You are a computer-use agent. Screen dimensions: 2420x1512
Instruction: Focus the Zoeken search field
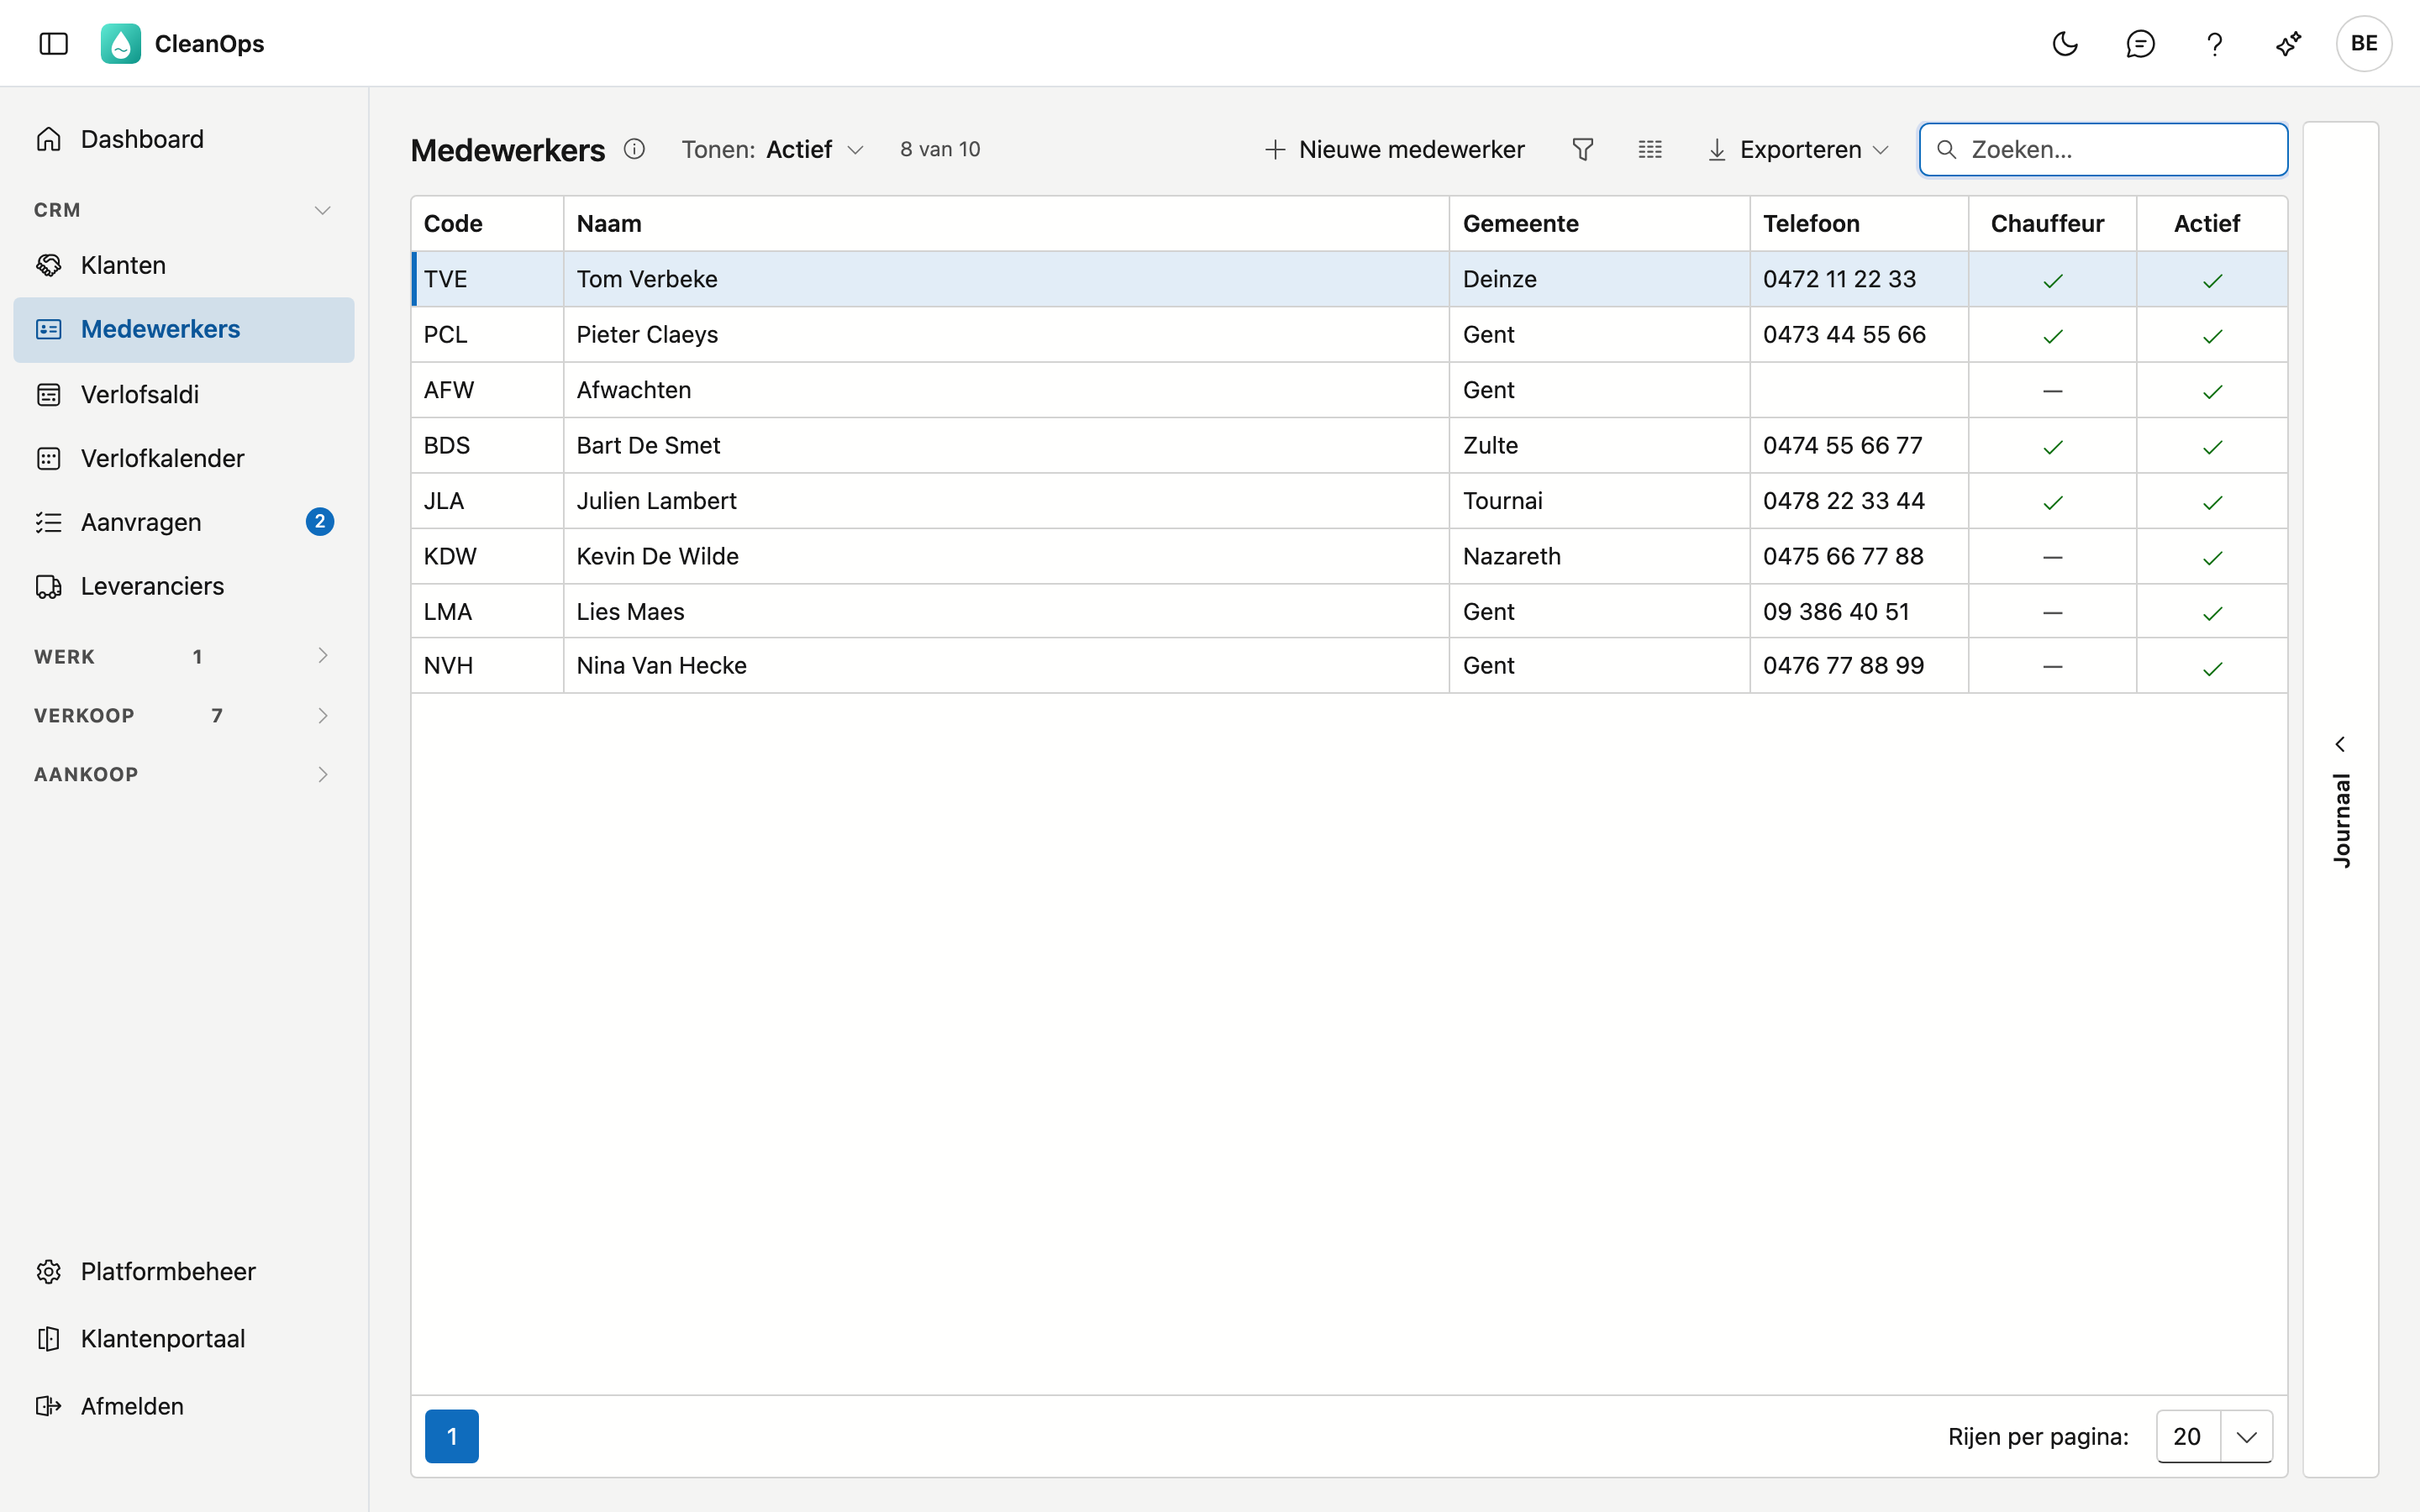pos(2103,149)
